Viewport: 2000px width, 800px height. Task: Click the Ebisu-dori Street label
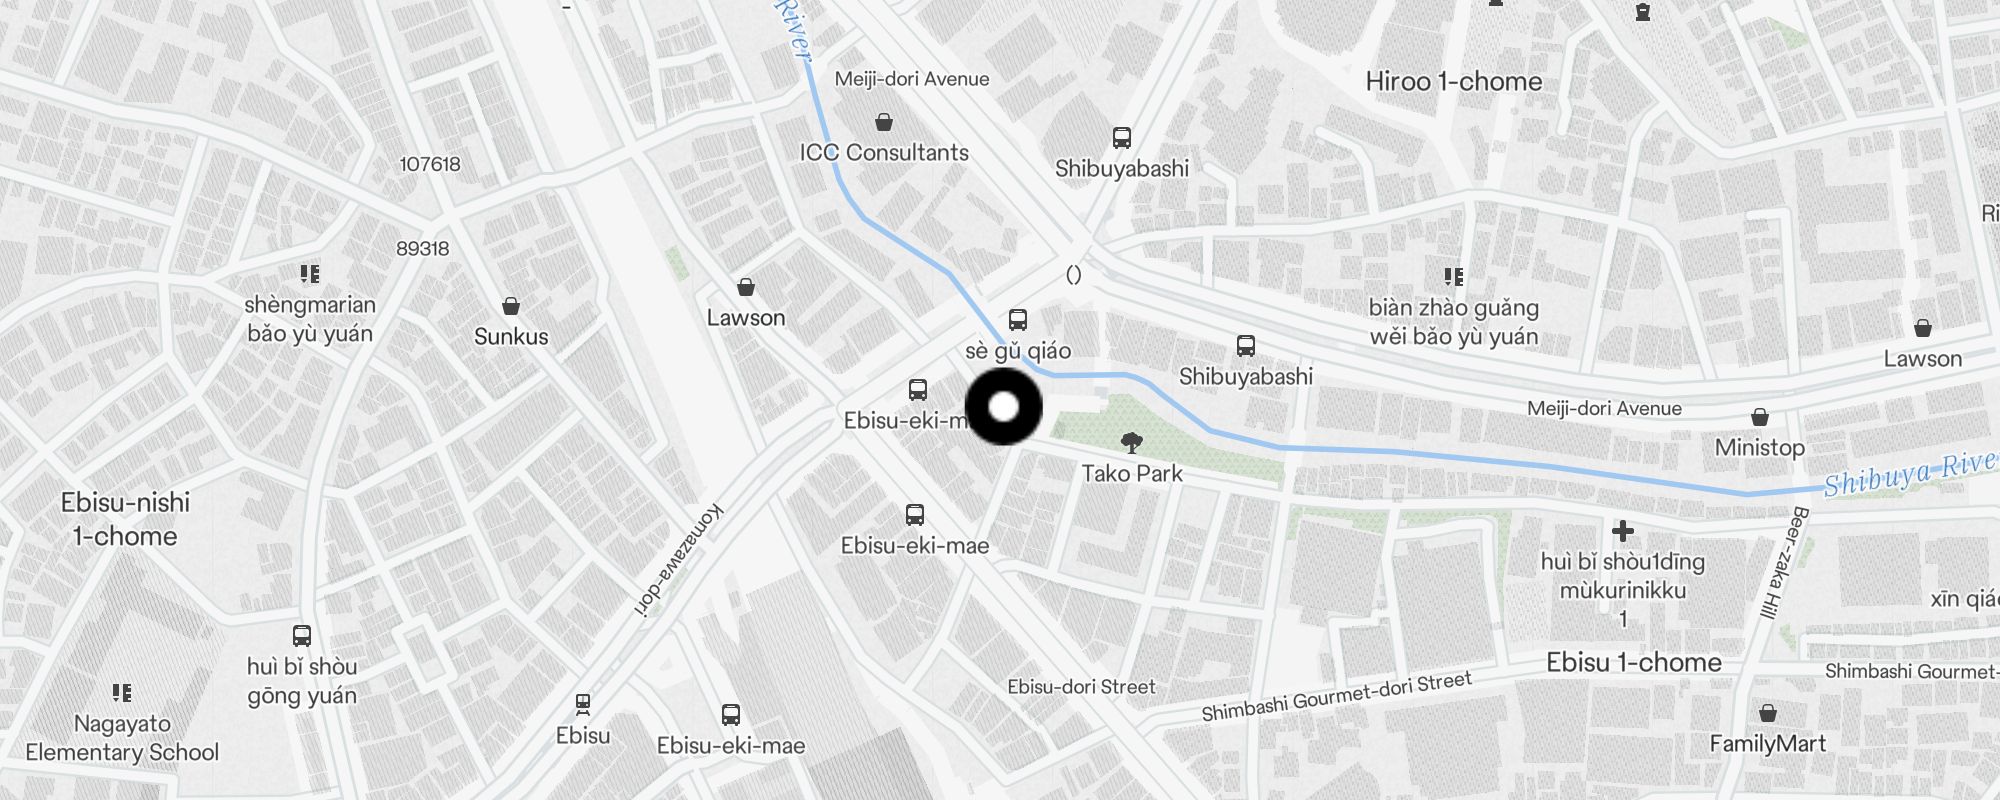pyautogui.click(x=1081, y=687)
